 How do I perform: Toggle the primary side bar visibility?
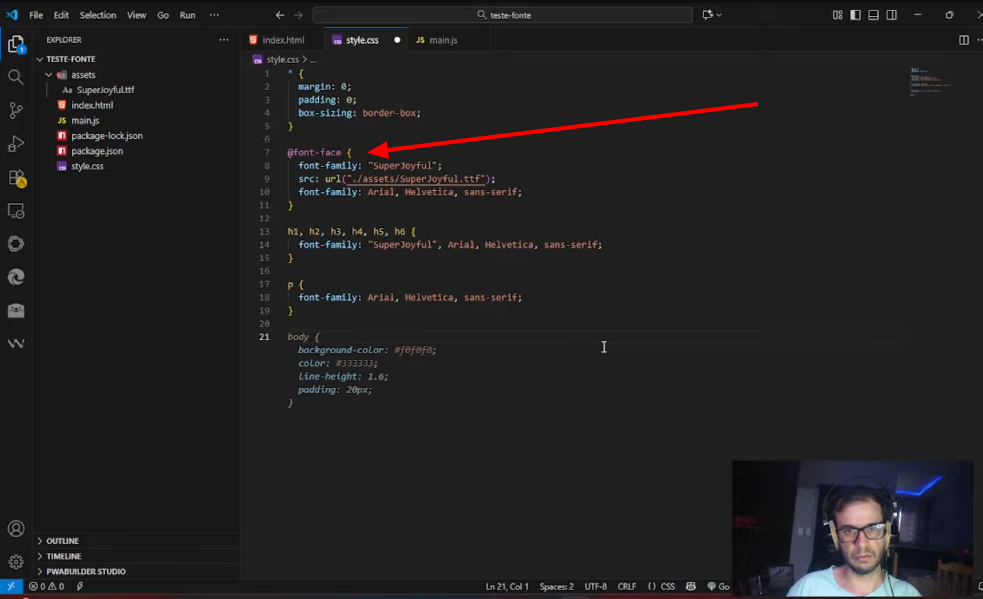[x=855, y=15]
